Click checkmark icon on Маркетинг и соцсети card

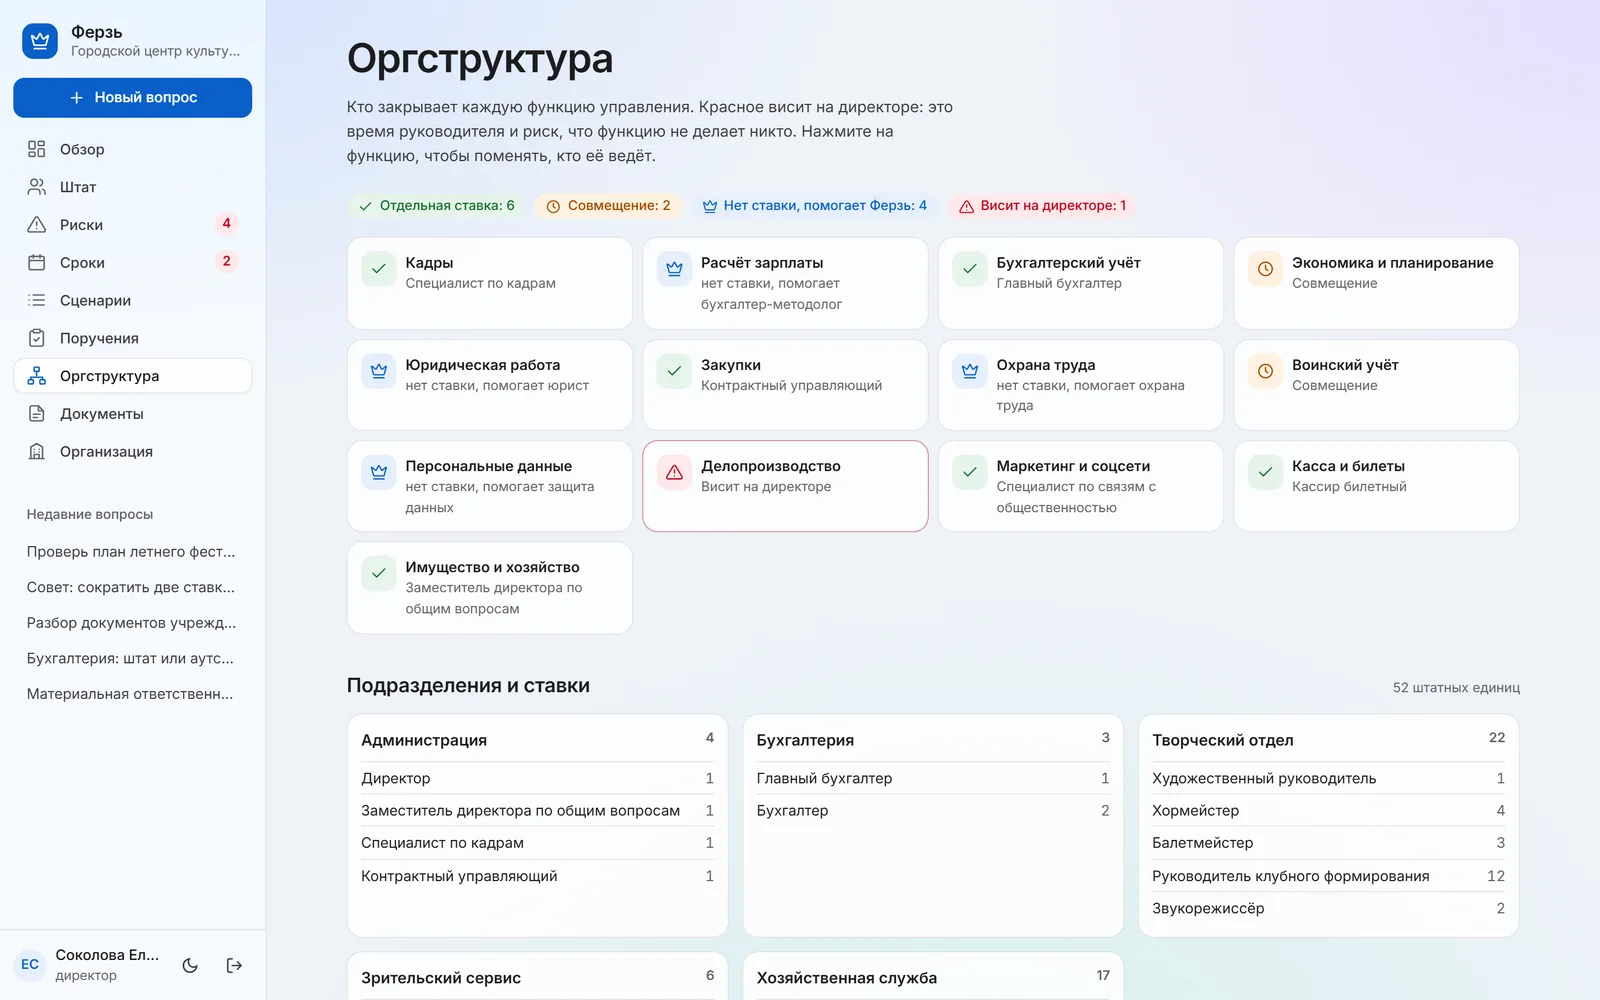[970, 472]
